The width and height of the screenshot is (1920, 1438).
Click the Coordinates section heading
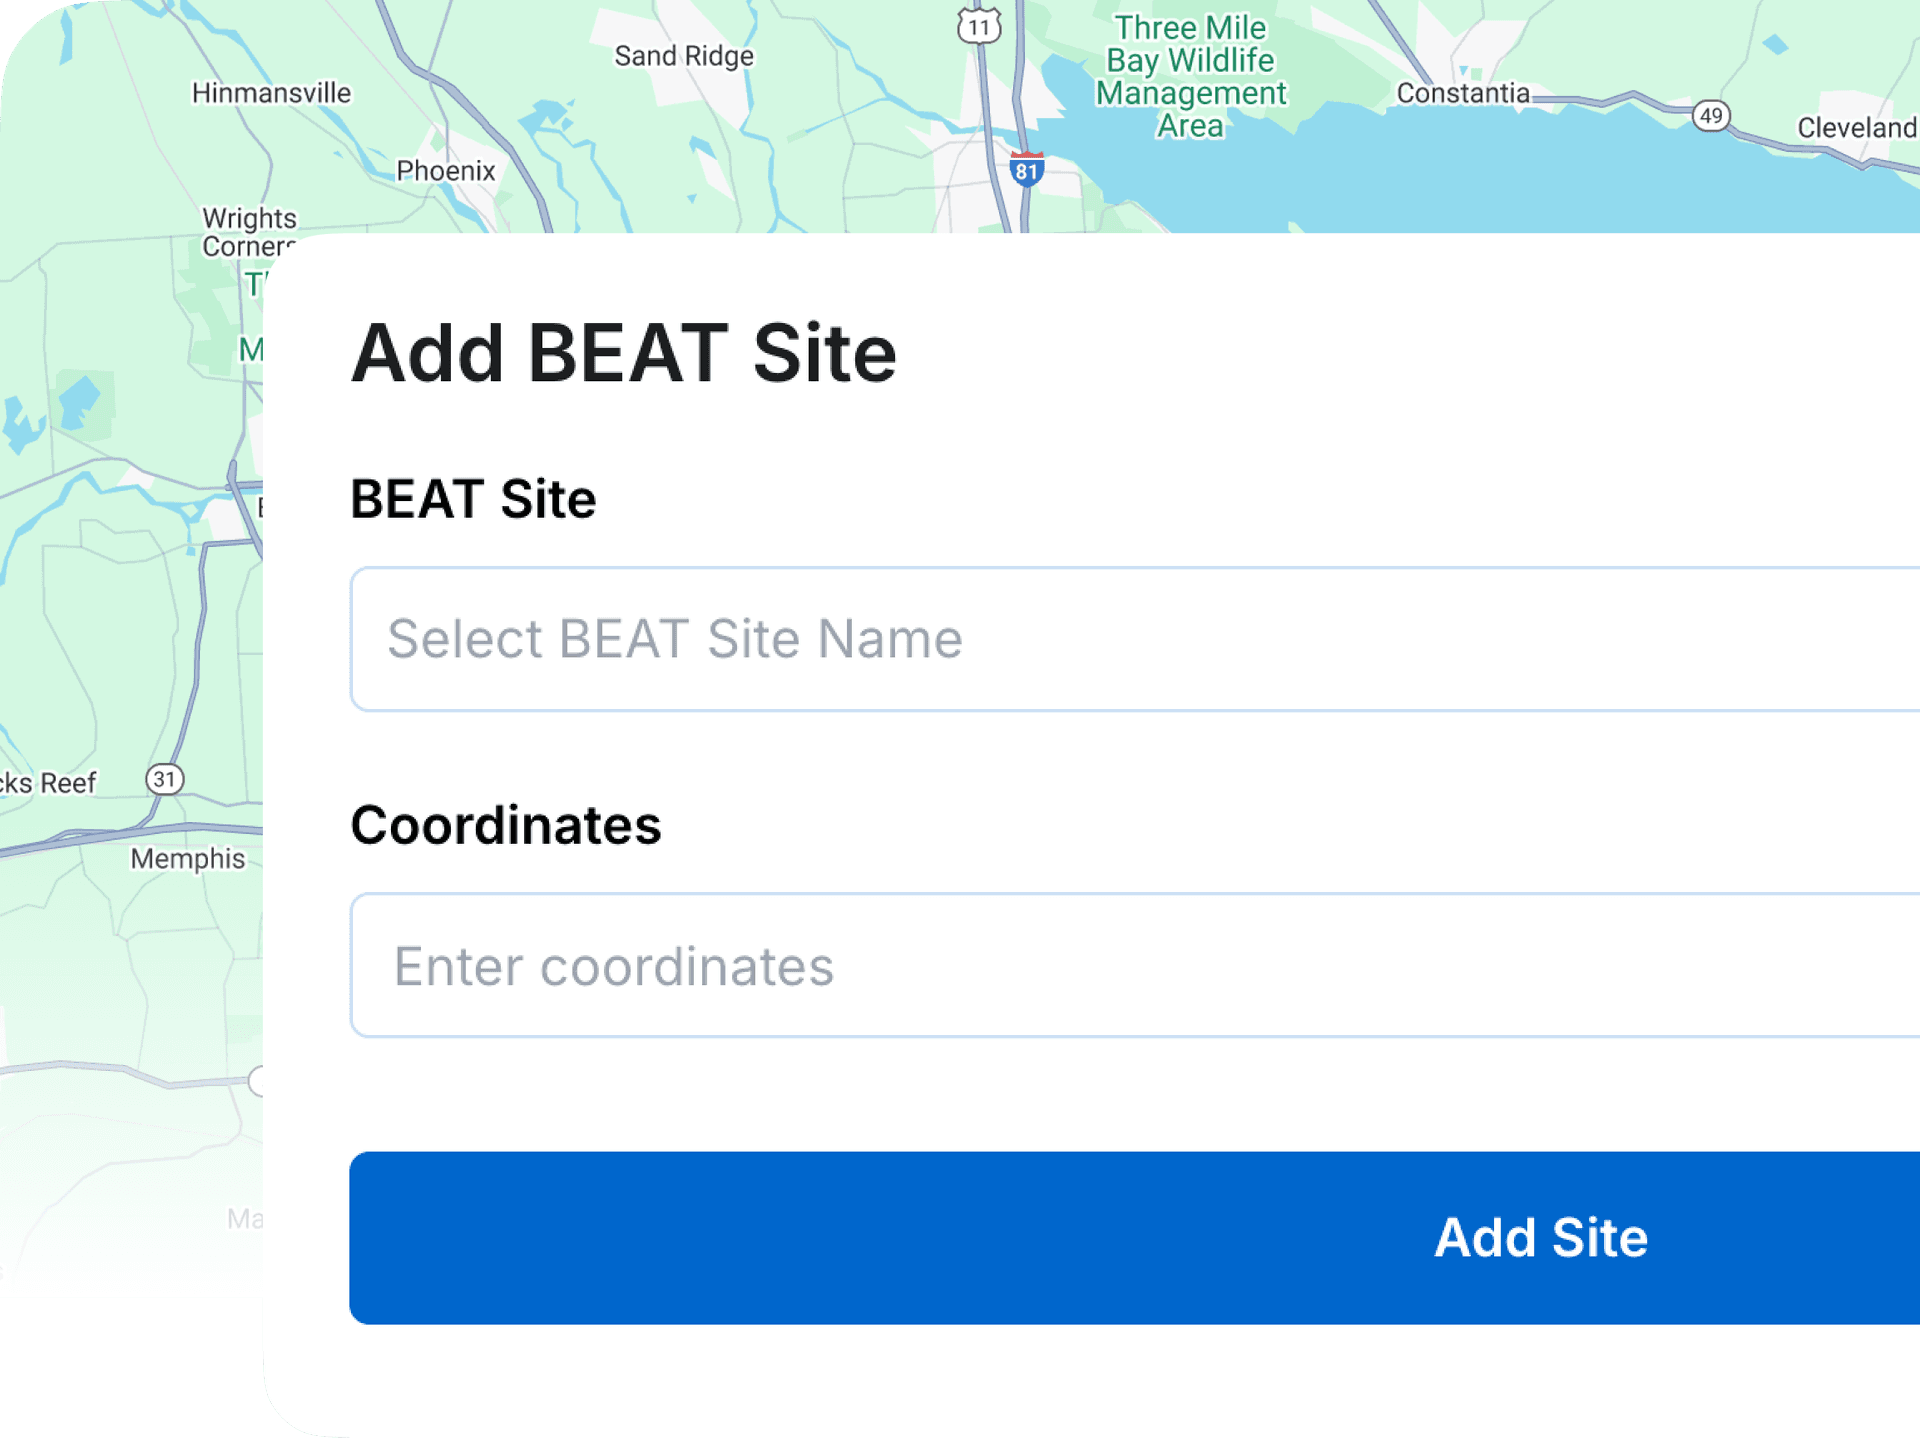[x=505, y=826]
